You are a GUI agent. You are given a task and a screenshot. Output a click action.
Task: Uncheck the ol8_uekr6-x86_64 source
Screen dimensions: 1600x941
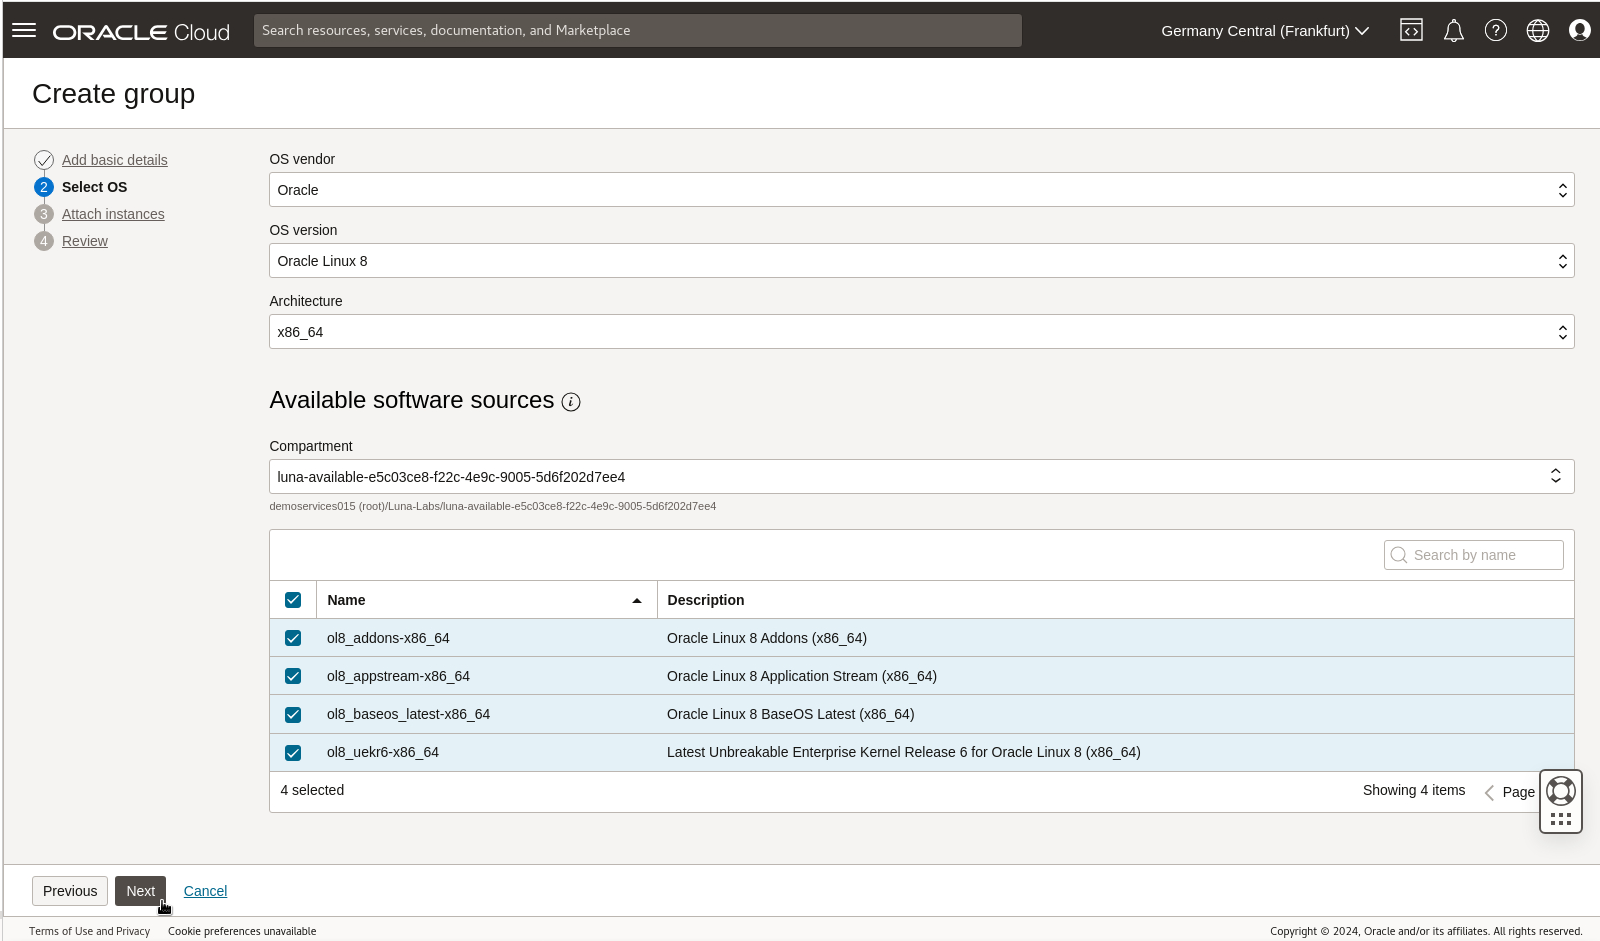coord(293,753)
